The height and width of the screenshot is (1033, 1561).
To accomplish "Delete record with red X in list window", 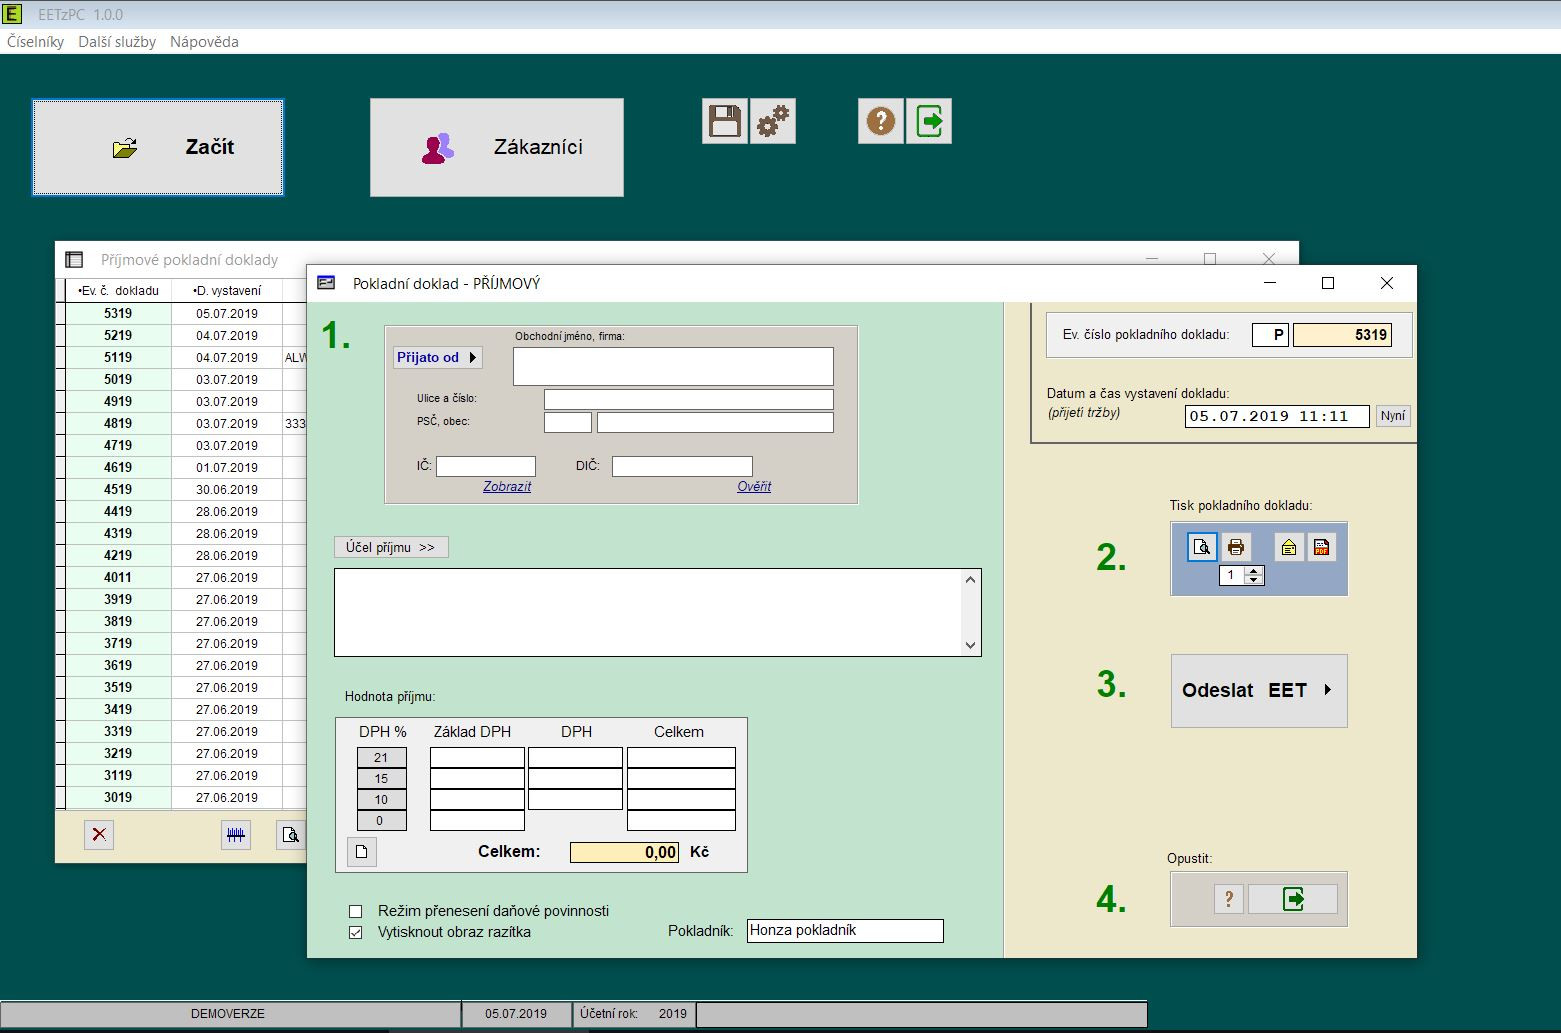I will point(99,835).
